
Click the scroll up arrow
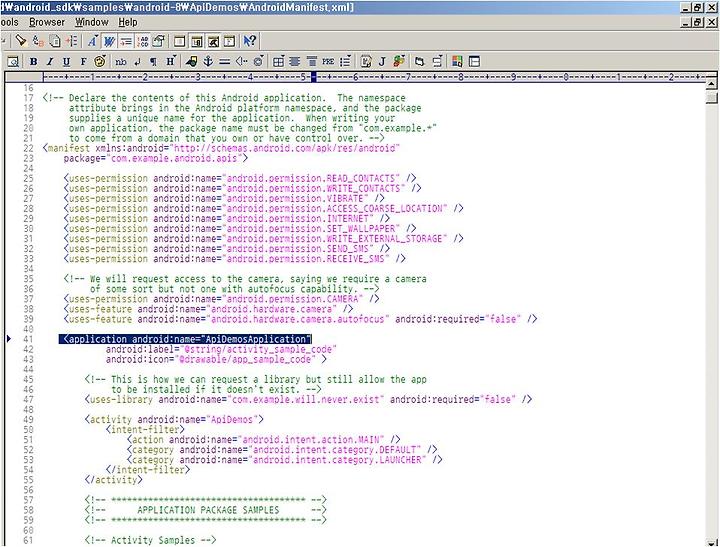point(712,84)
